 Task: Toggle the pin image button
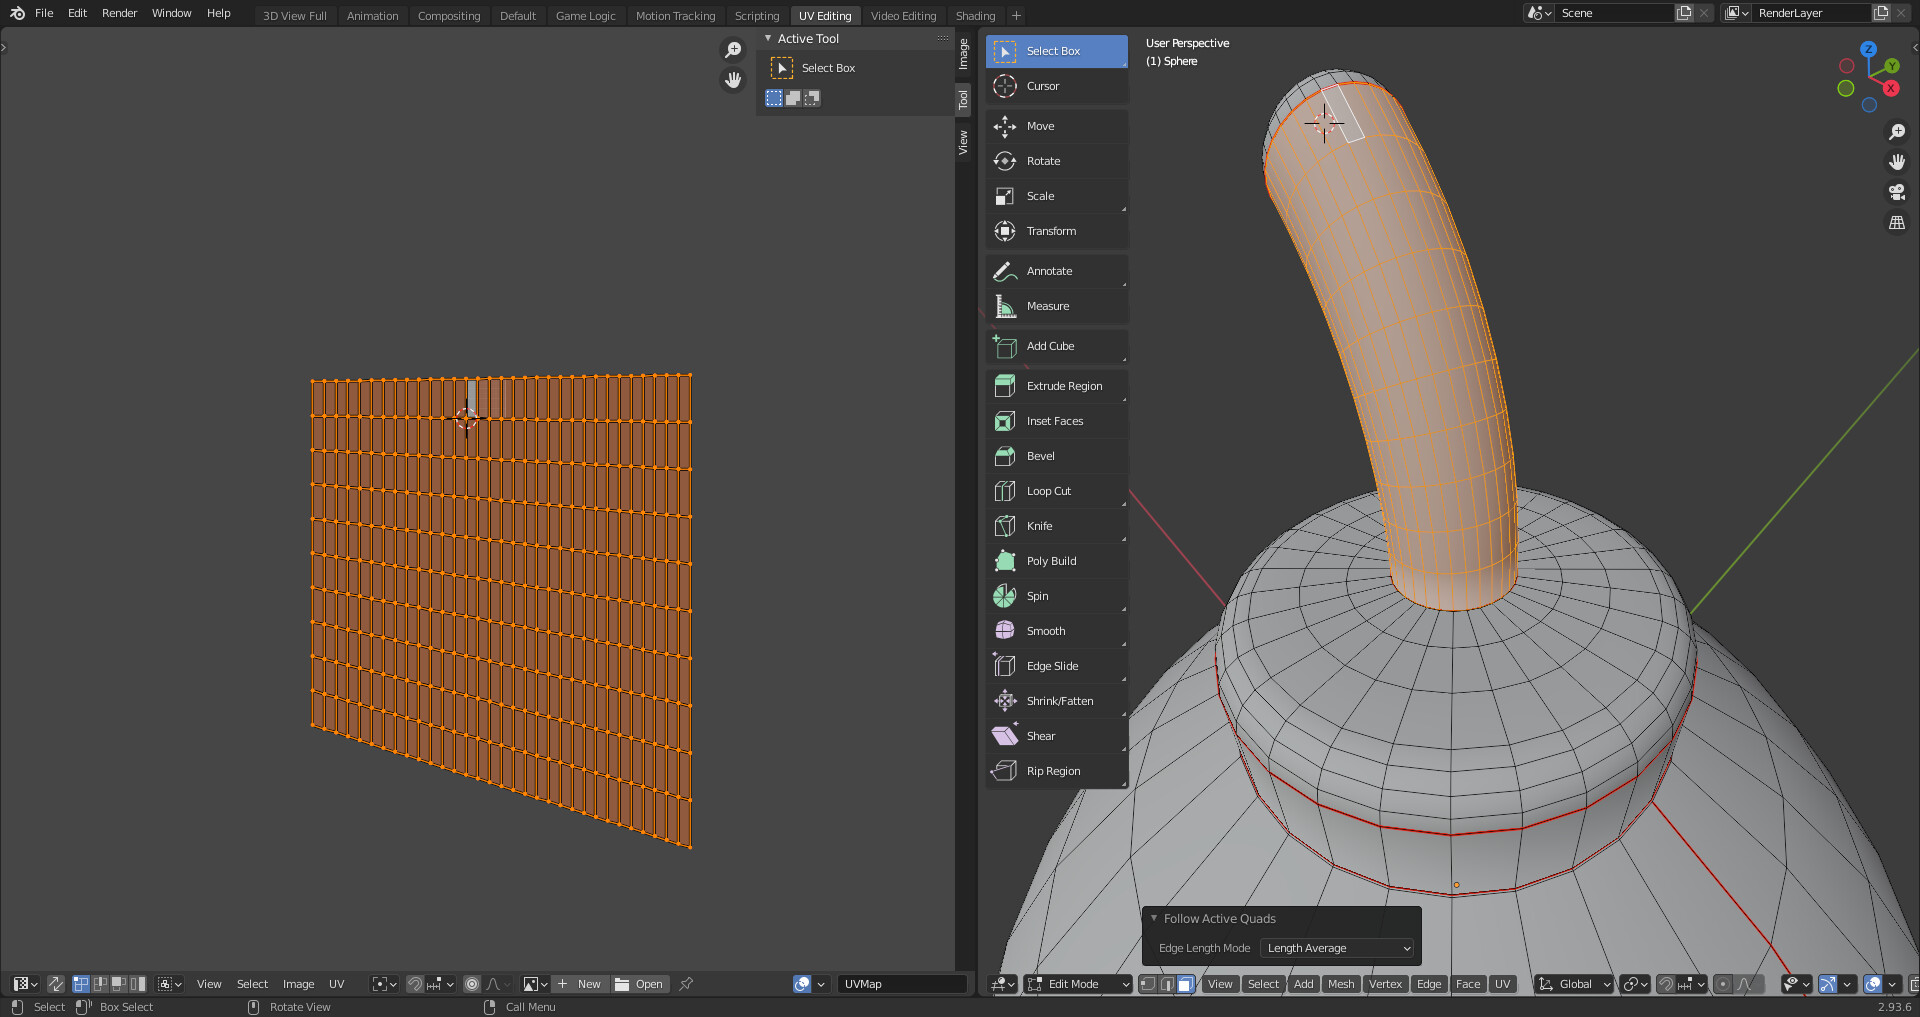click(686, 984)
